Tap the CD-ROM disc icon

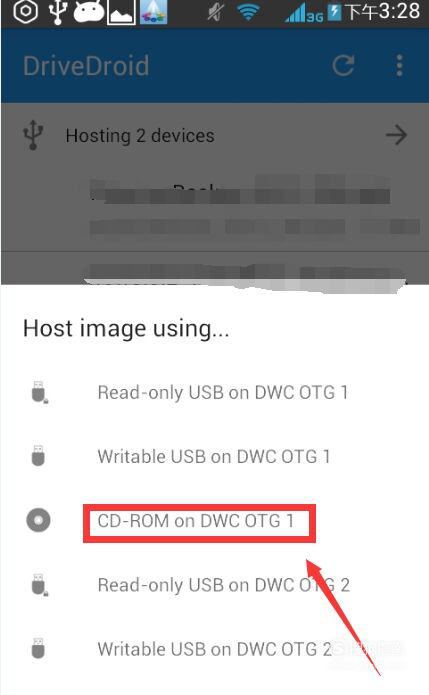38,520
